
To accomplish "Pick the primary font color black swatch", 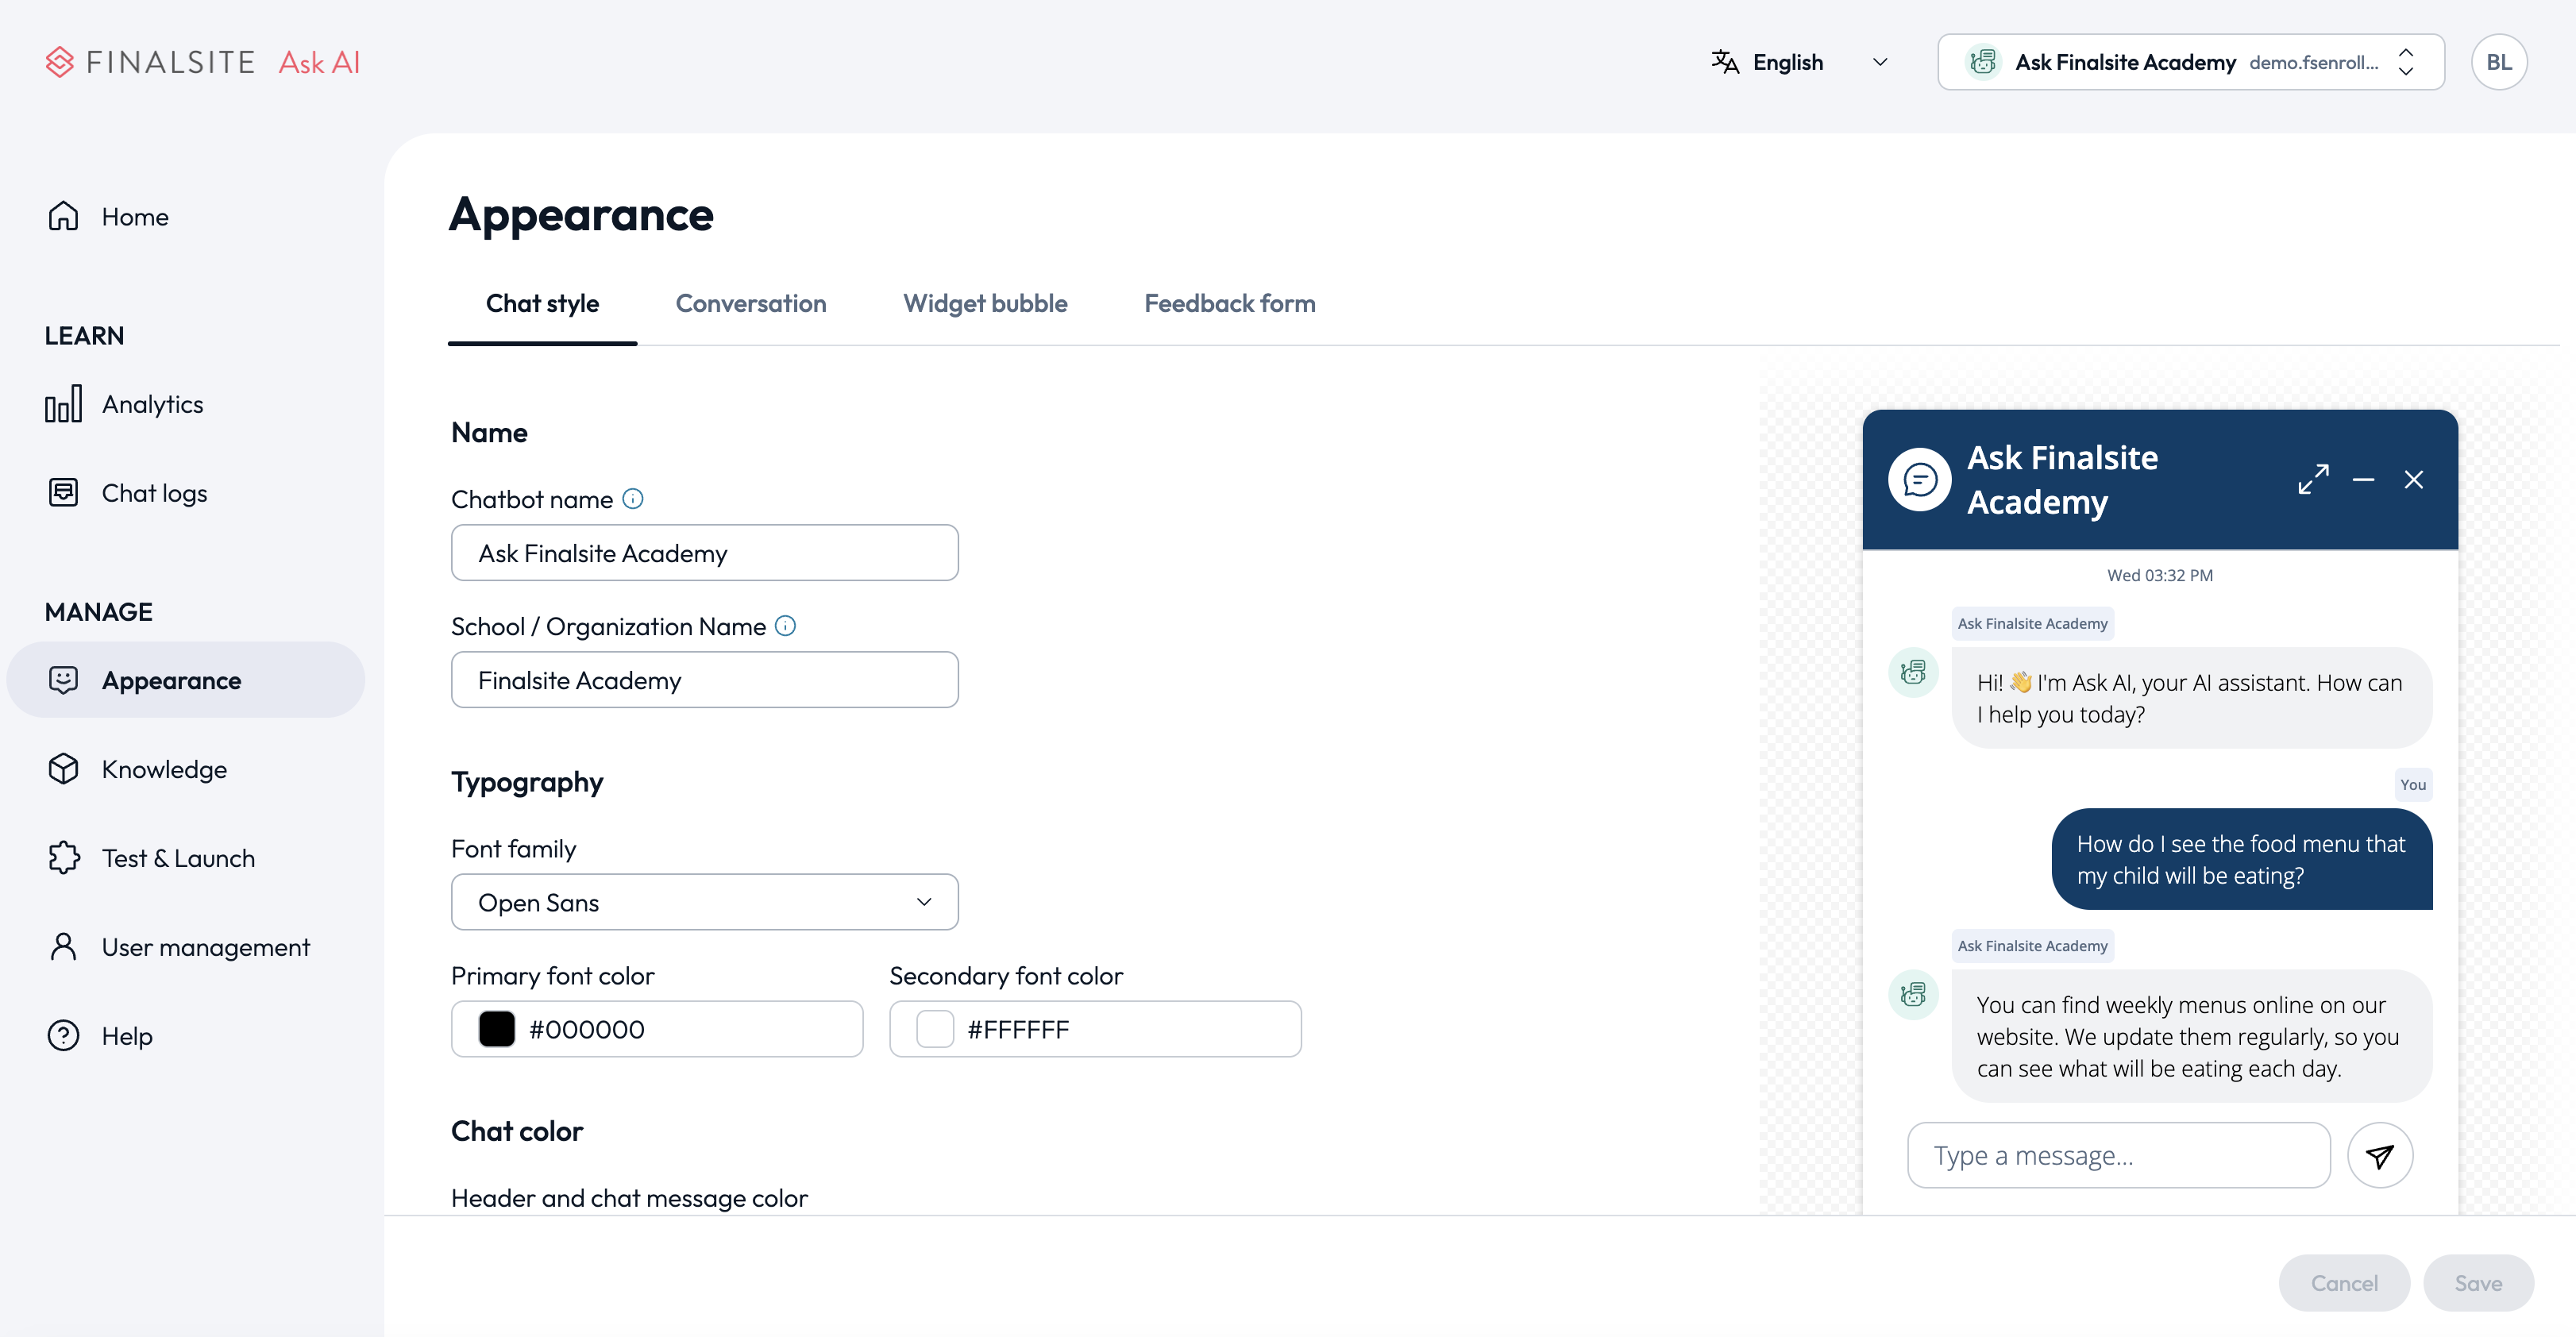I will point(496,1029).
